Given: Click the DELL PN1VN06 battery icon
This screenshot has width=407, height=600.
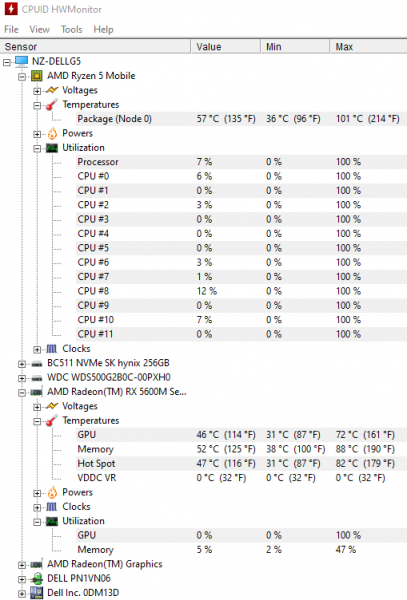Looking at the screenshot, I should 37,578.
